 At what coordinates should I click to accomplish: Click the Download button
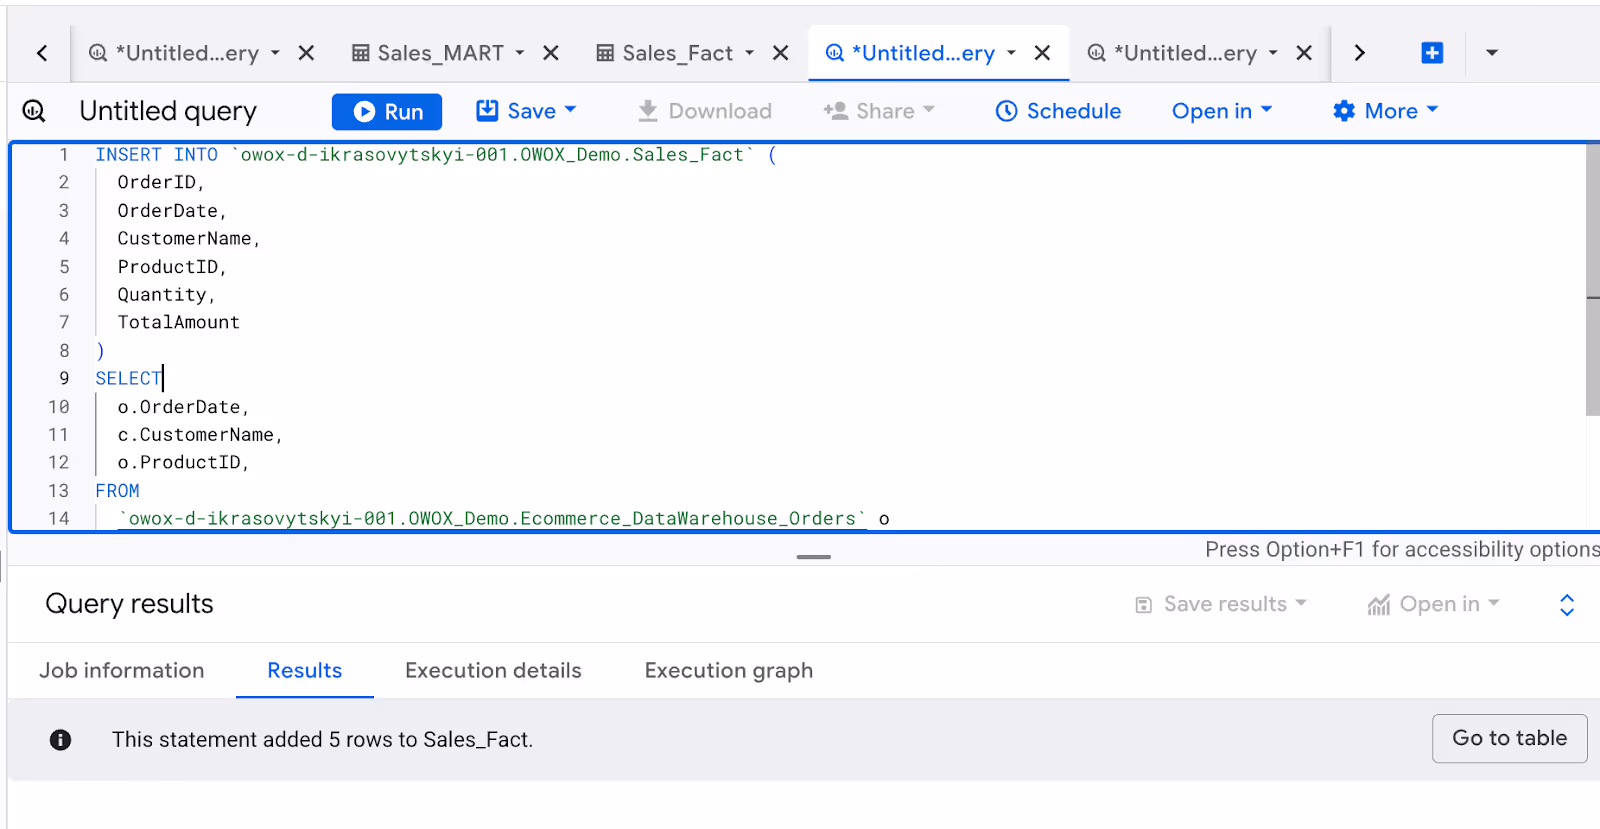coord(705,111)
